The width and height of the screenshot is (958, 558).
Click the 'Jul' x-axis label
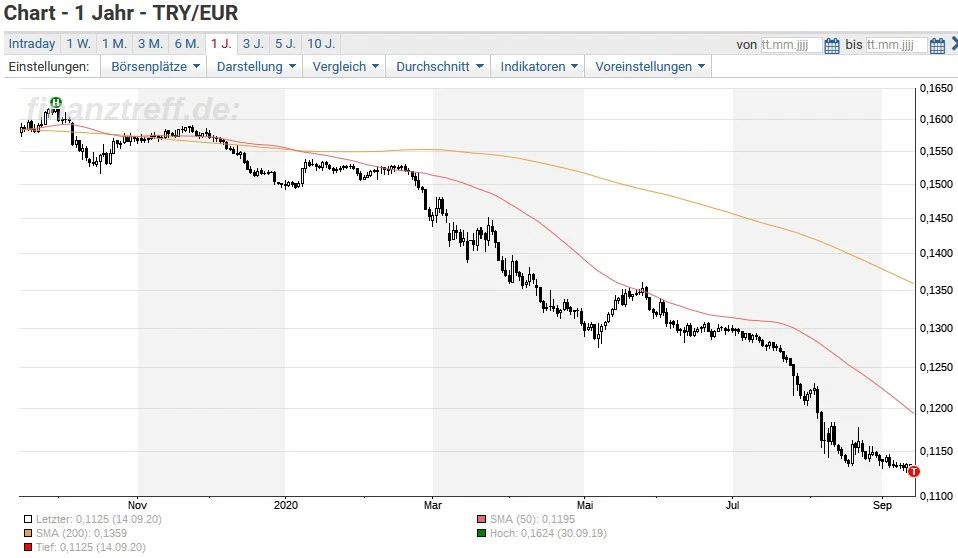pyautogui.click(x=732, y=505)
